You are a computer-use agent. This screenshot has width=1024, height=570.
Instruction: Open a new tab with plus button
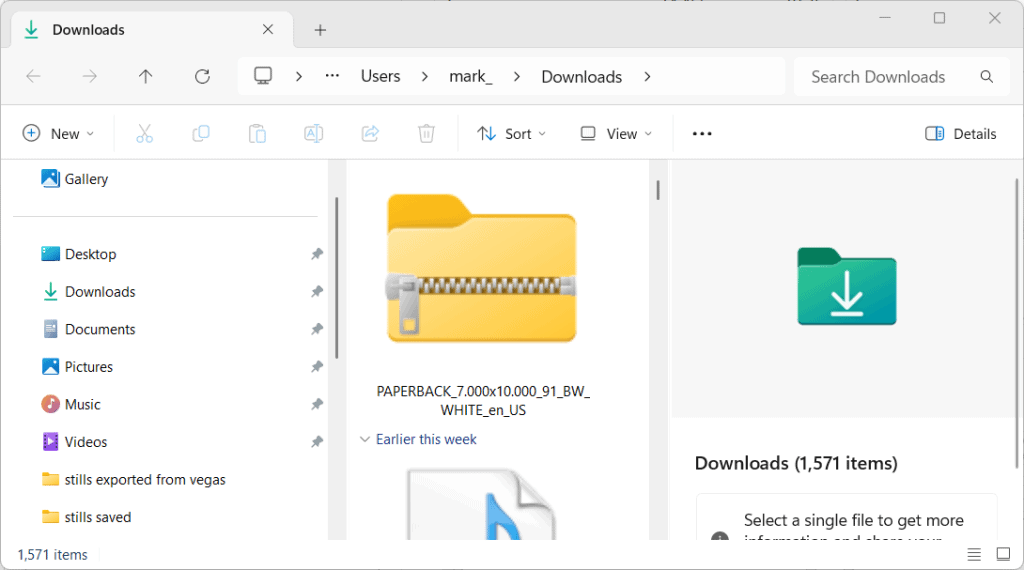point(320,30)
